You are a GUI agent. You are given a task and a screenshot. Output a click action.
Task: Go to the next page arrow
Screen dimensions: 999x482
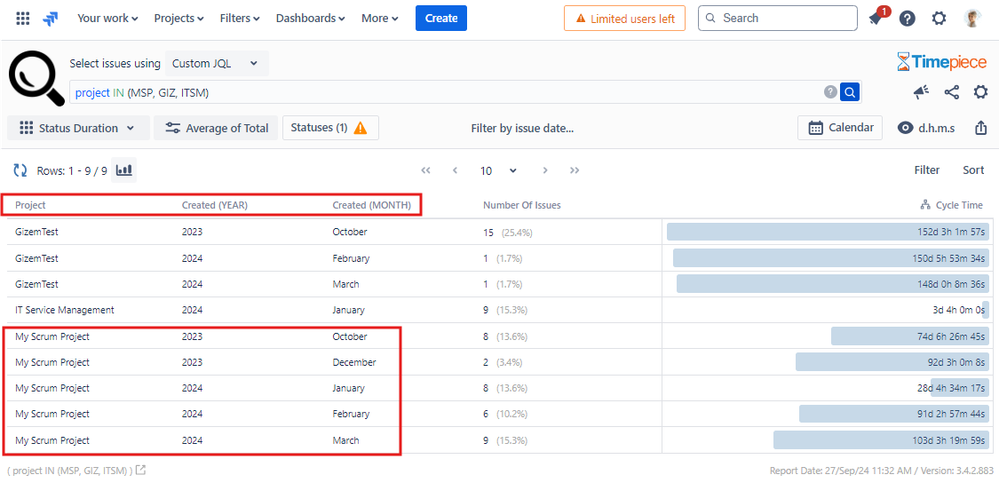(x=545, y=170)
